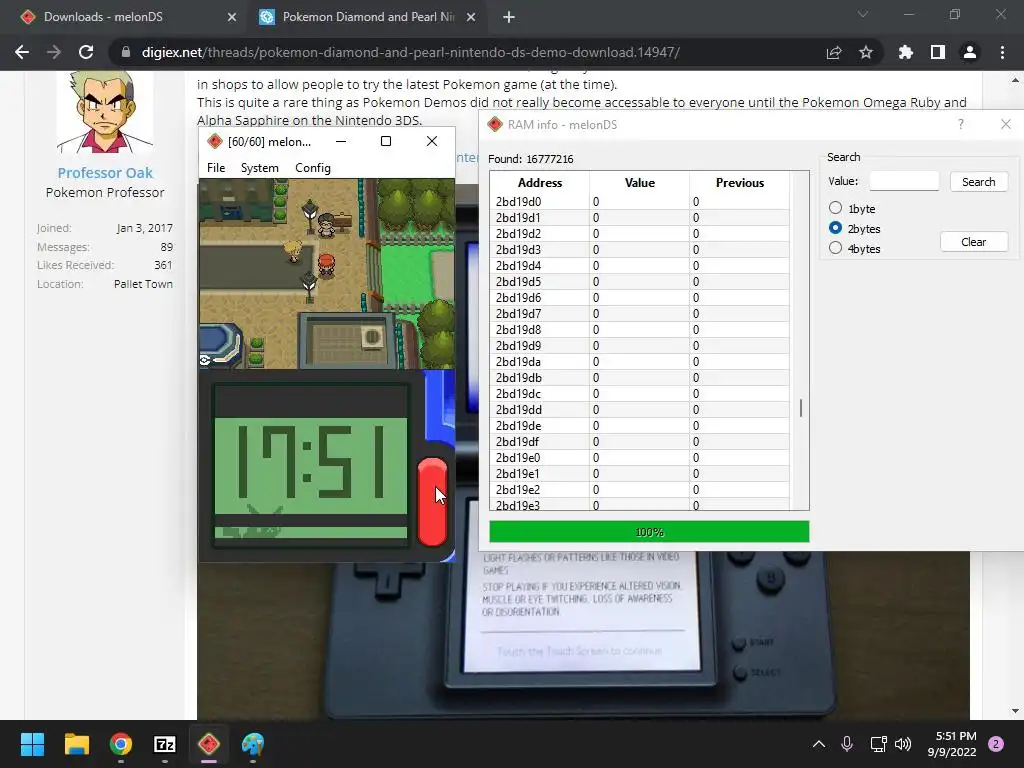Viewport: 1024px width, 768px height.
Task: Click the address bar URL
Action: coord(411,52)
